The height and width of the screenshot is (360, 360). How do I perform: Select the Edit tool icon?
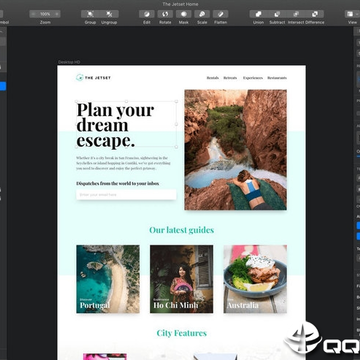click(x=147, y=14)
